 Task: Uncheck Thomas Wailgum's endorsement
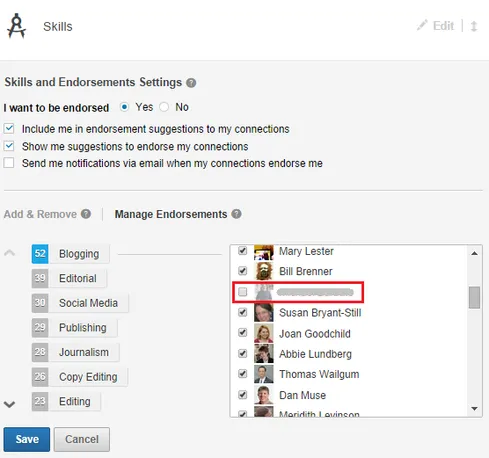[x=243, y=374]
